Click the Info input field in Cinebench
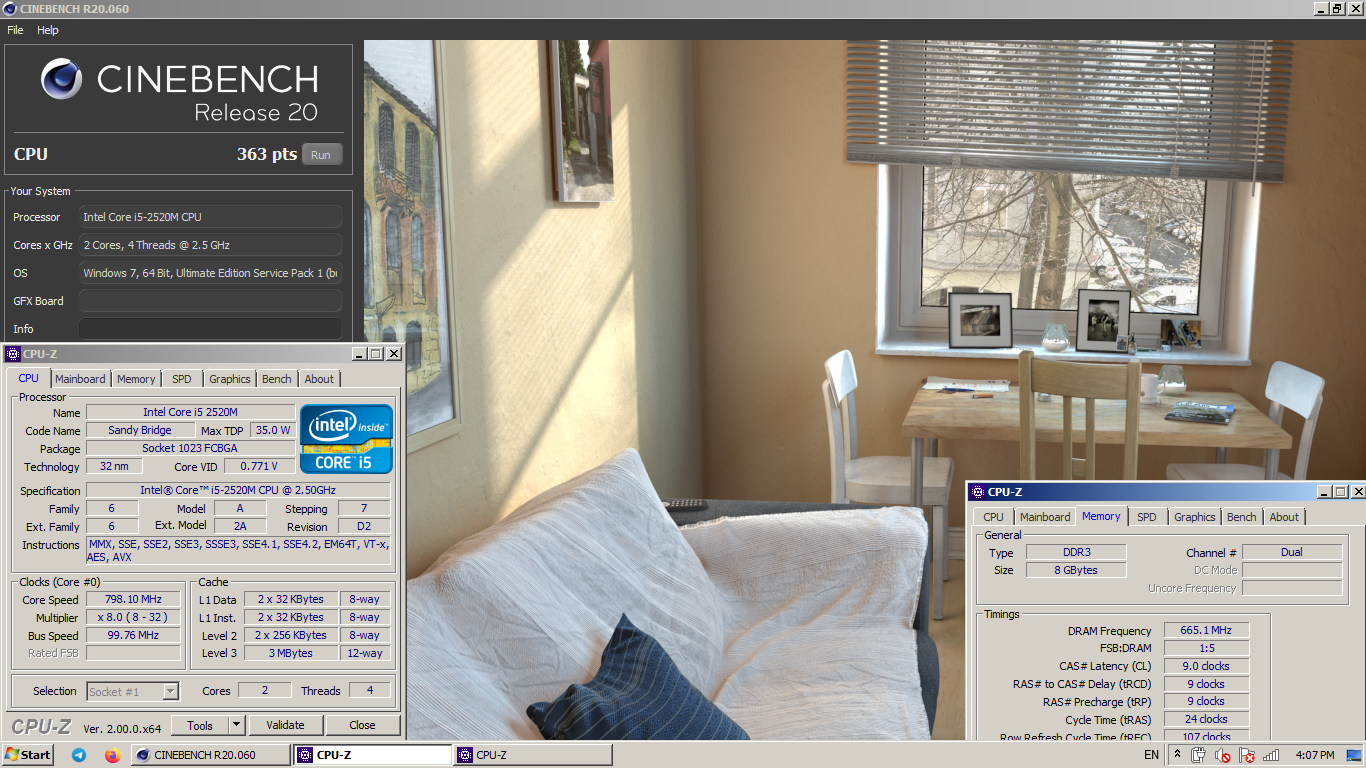This screenshot has width=1366, height=768. (x=210, y=329)
